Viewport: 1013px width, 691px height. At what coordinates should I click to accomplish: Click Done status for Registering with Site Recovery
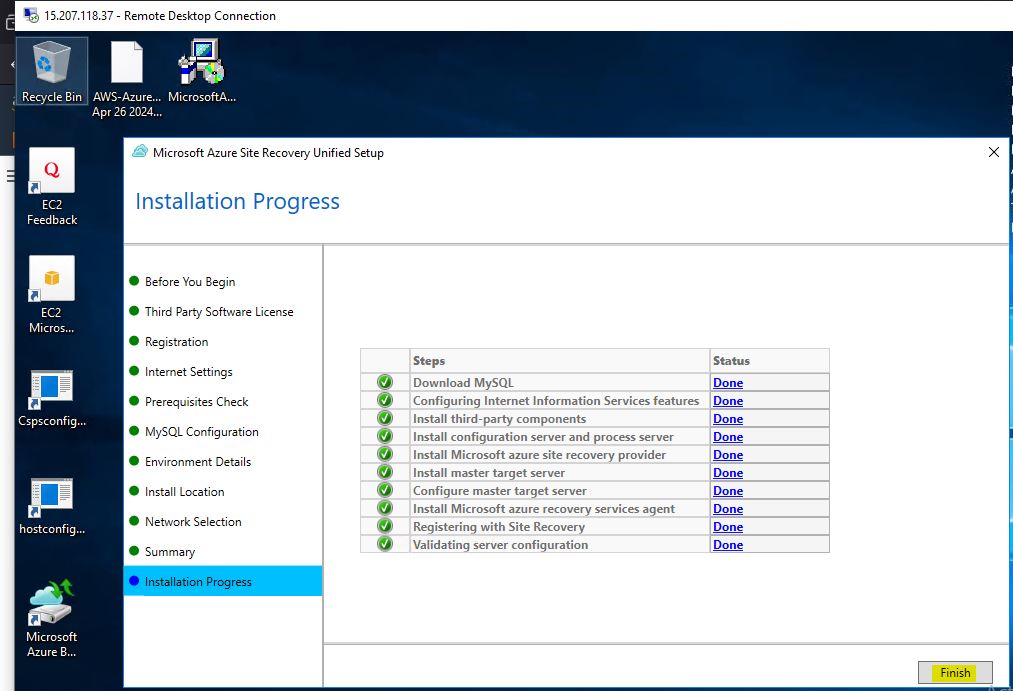click(728, 527)
